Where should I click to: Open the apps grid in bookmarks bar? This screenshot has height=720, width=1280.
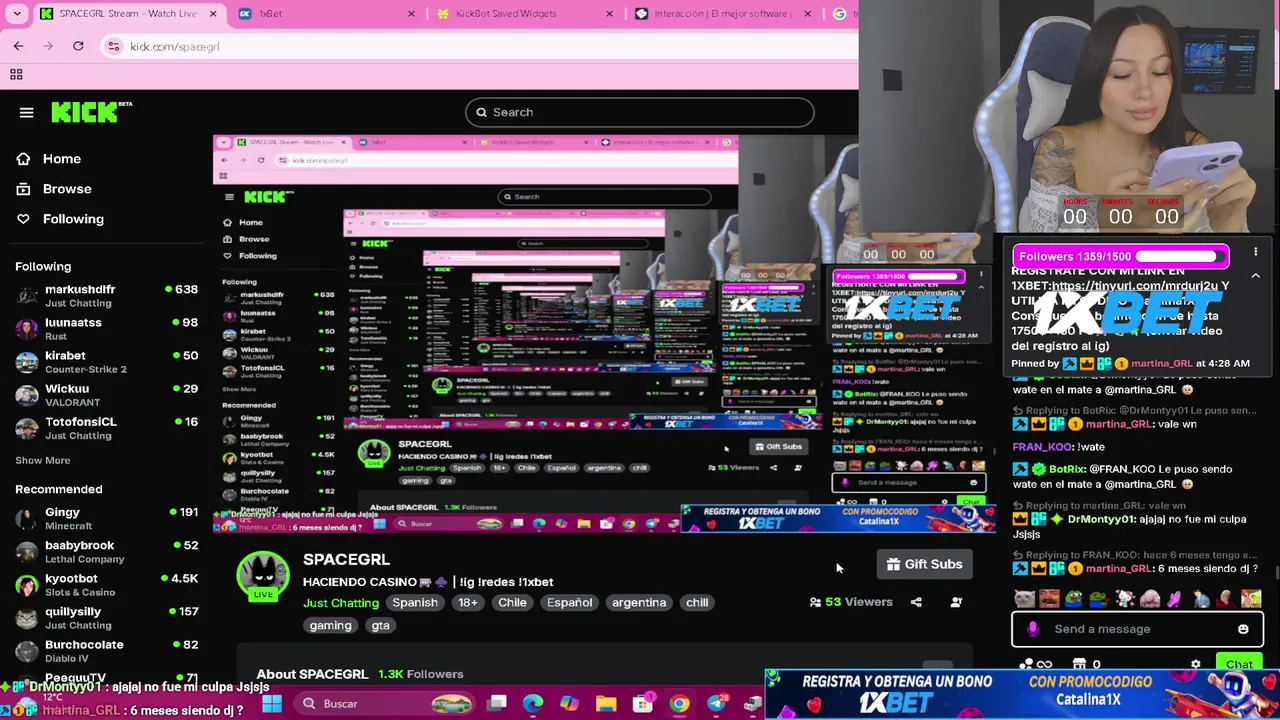click(16, 74)
